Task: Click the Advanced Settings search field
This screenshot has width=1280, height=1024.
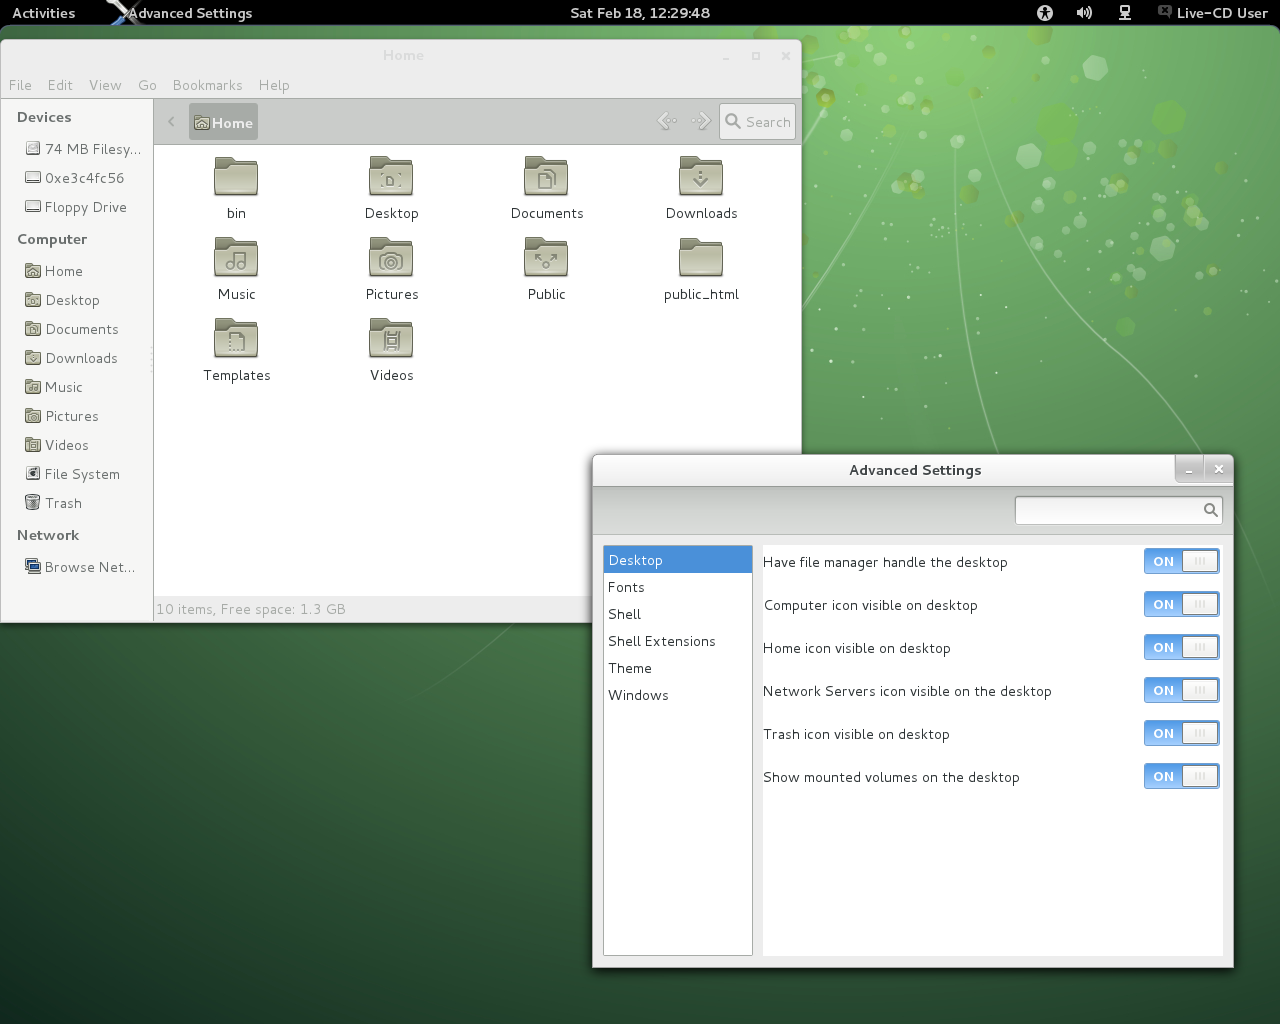Action: click(1118, 510)
